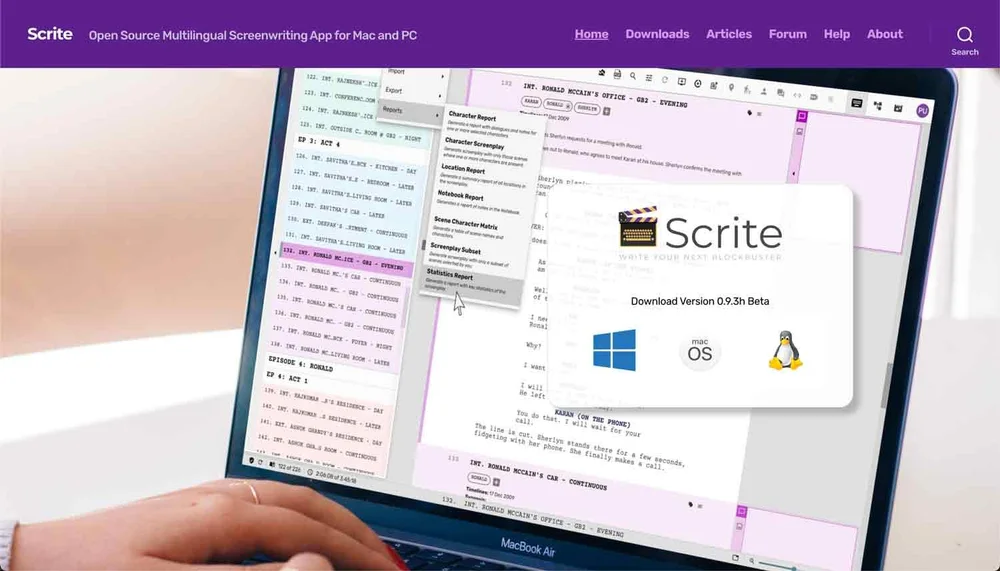Click the Windows download logo
The image size is (1000, 571).
(x=614, y=350)
